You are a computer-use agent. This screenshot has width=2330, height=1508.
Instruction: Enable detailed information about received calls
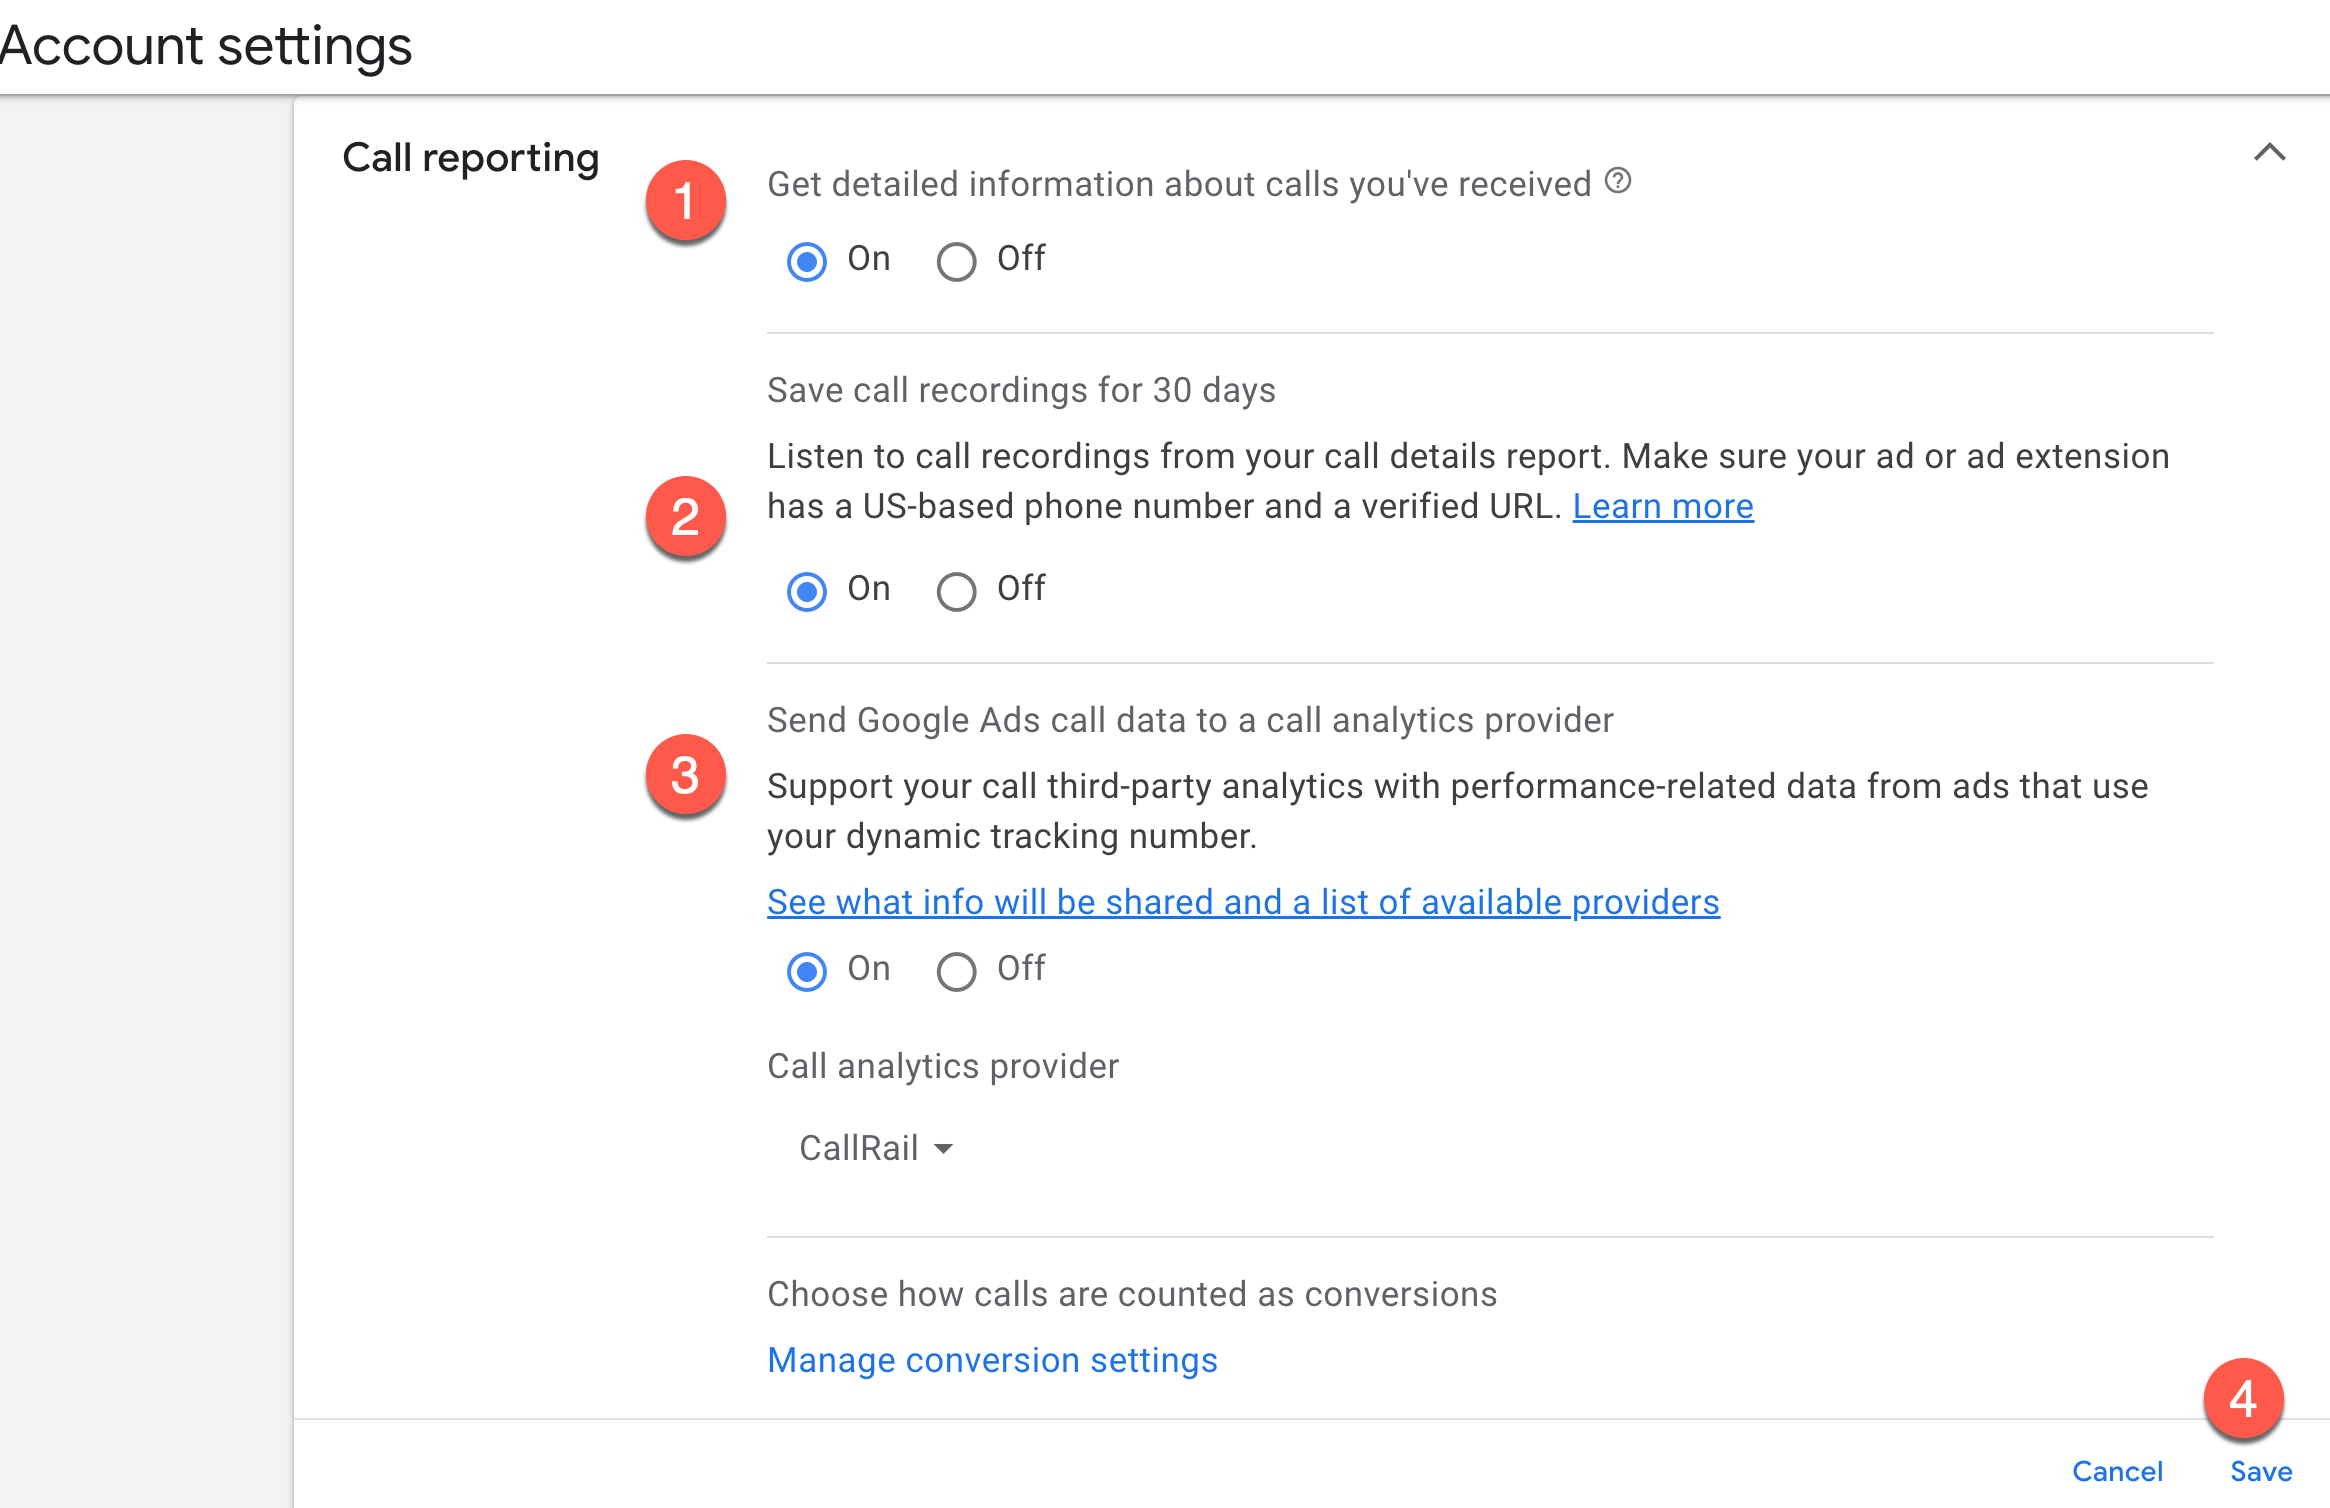(805, 261)
